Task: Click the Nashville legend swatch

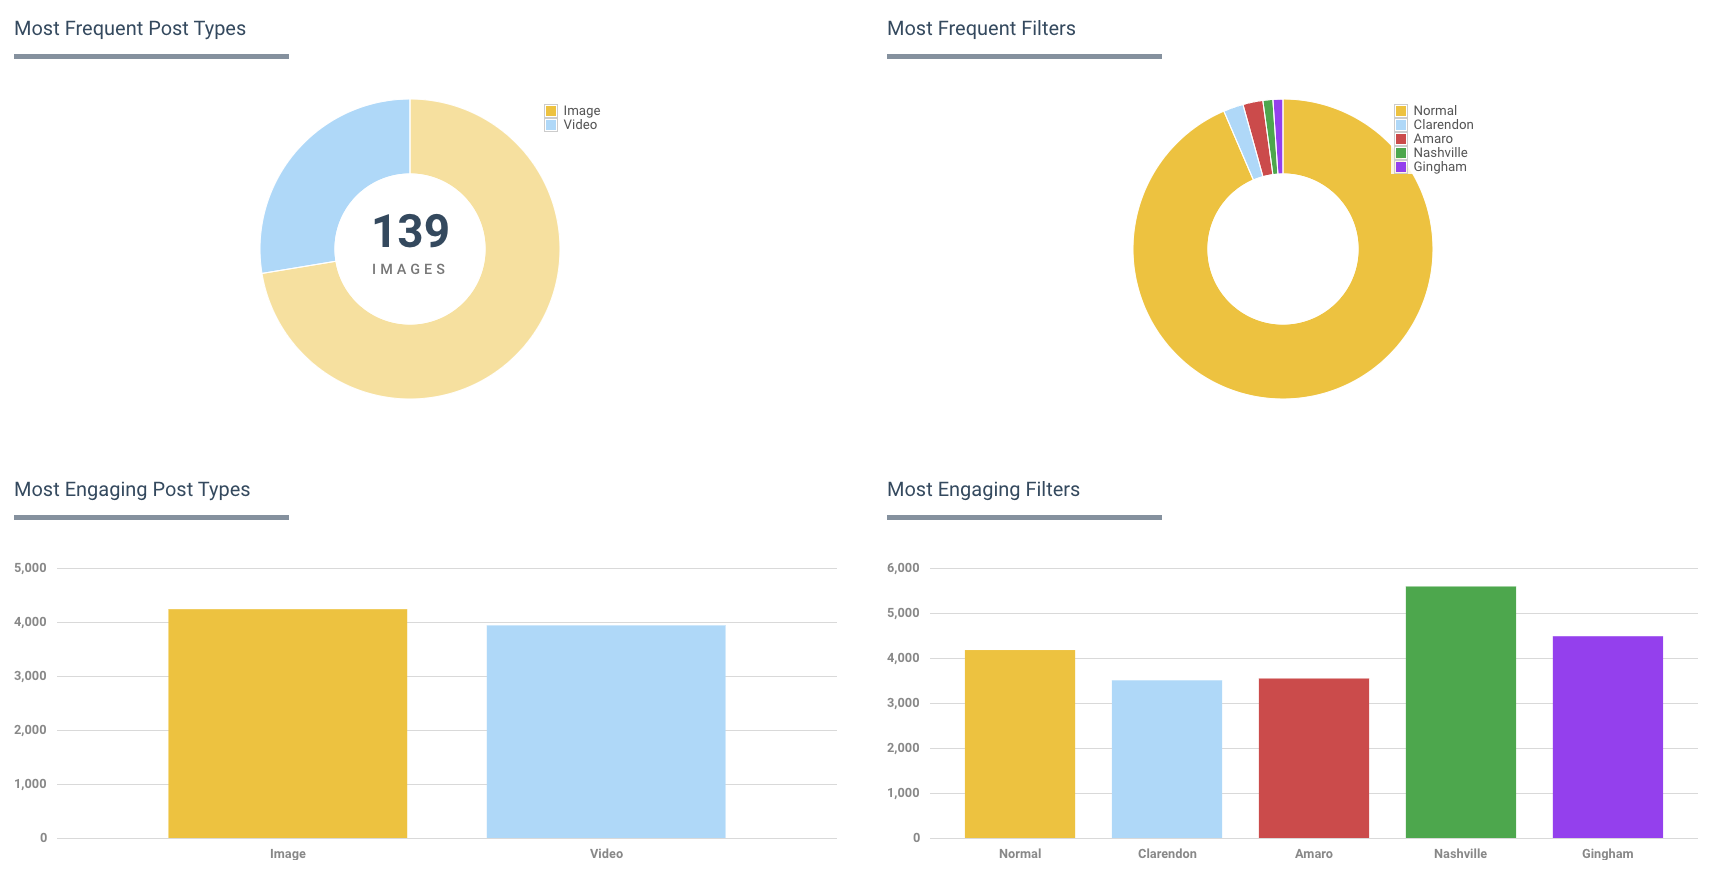Action: coord(1401,153)
